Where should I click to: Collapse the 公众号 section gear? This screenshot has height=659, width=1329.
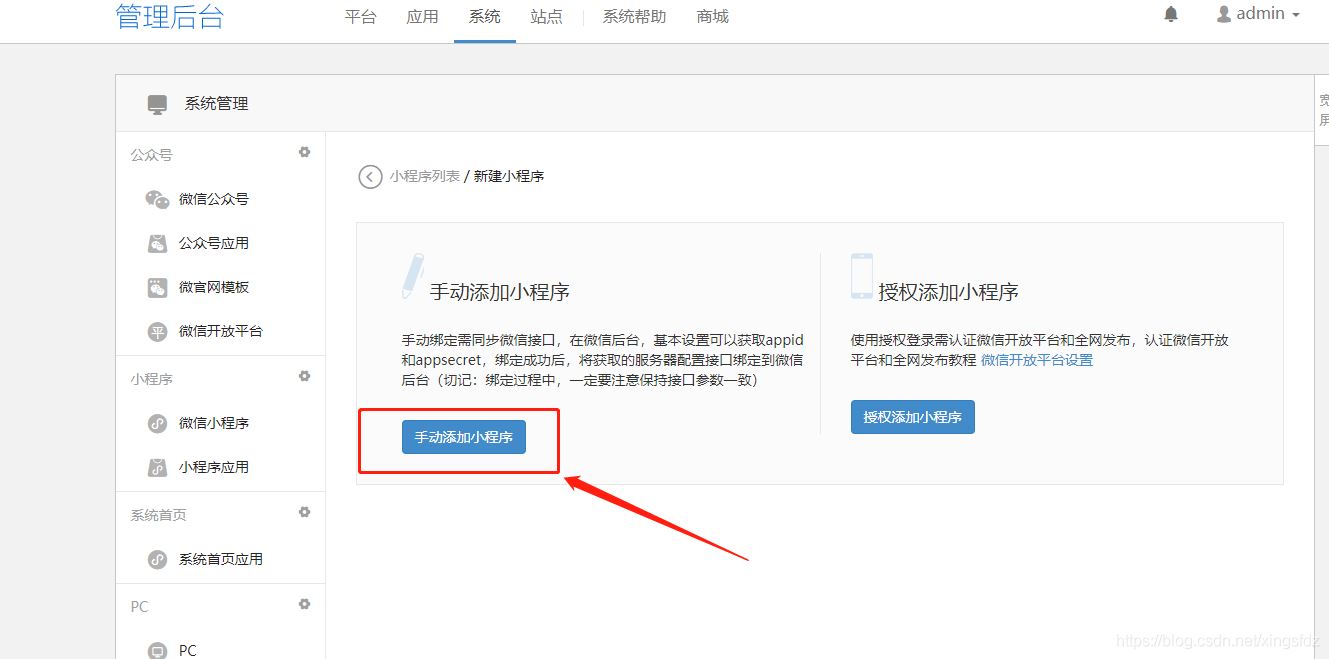pyautogui.click(x=305, y=152)
